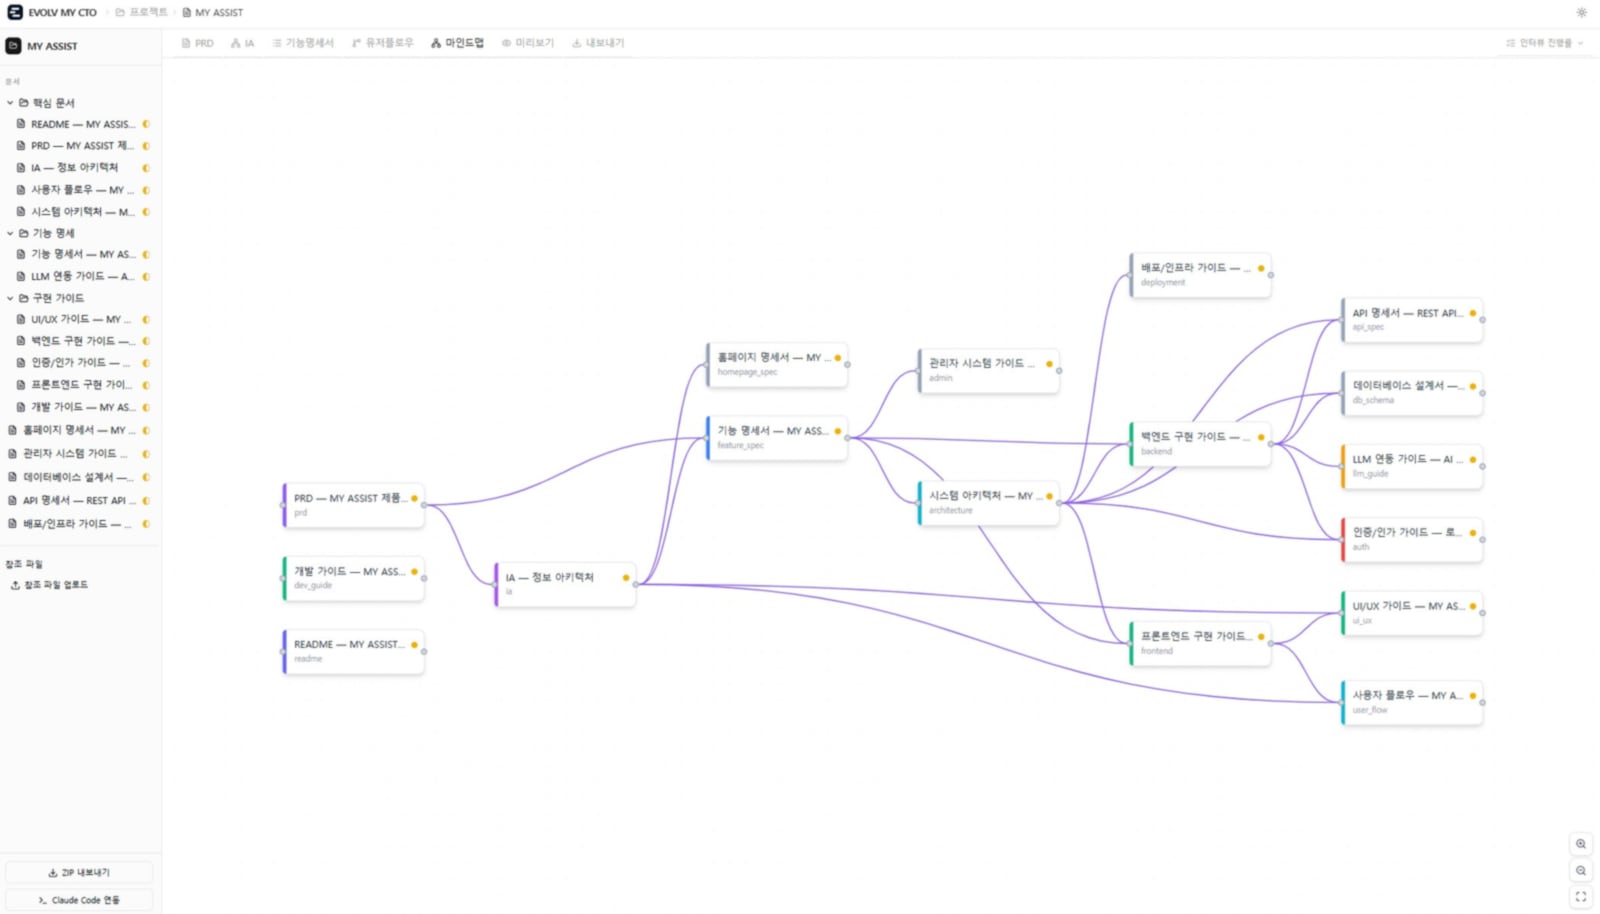Fit the mind map to screen
The width and height of the screenshot is (1600, 914).
pos(1580,897)
